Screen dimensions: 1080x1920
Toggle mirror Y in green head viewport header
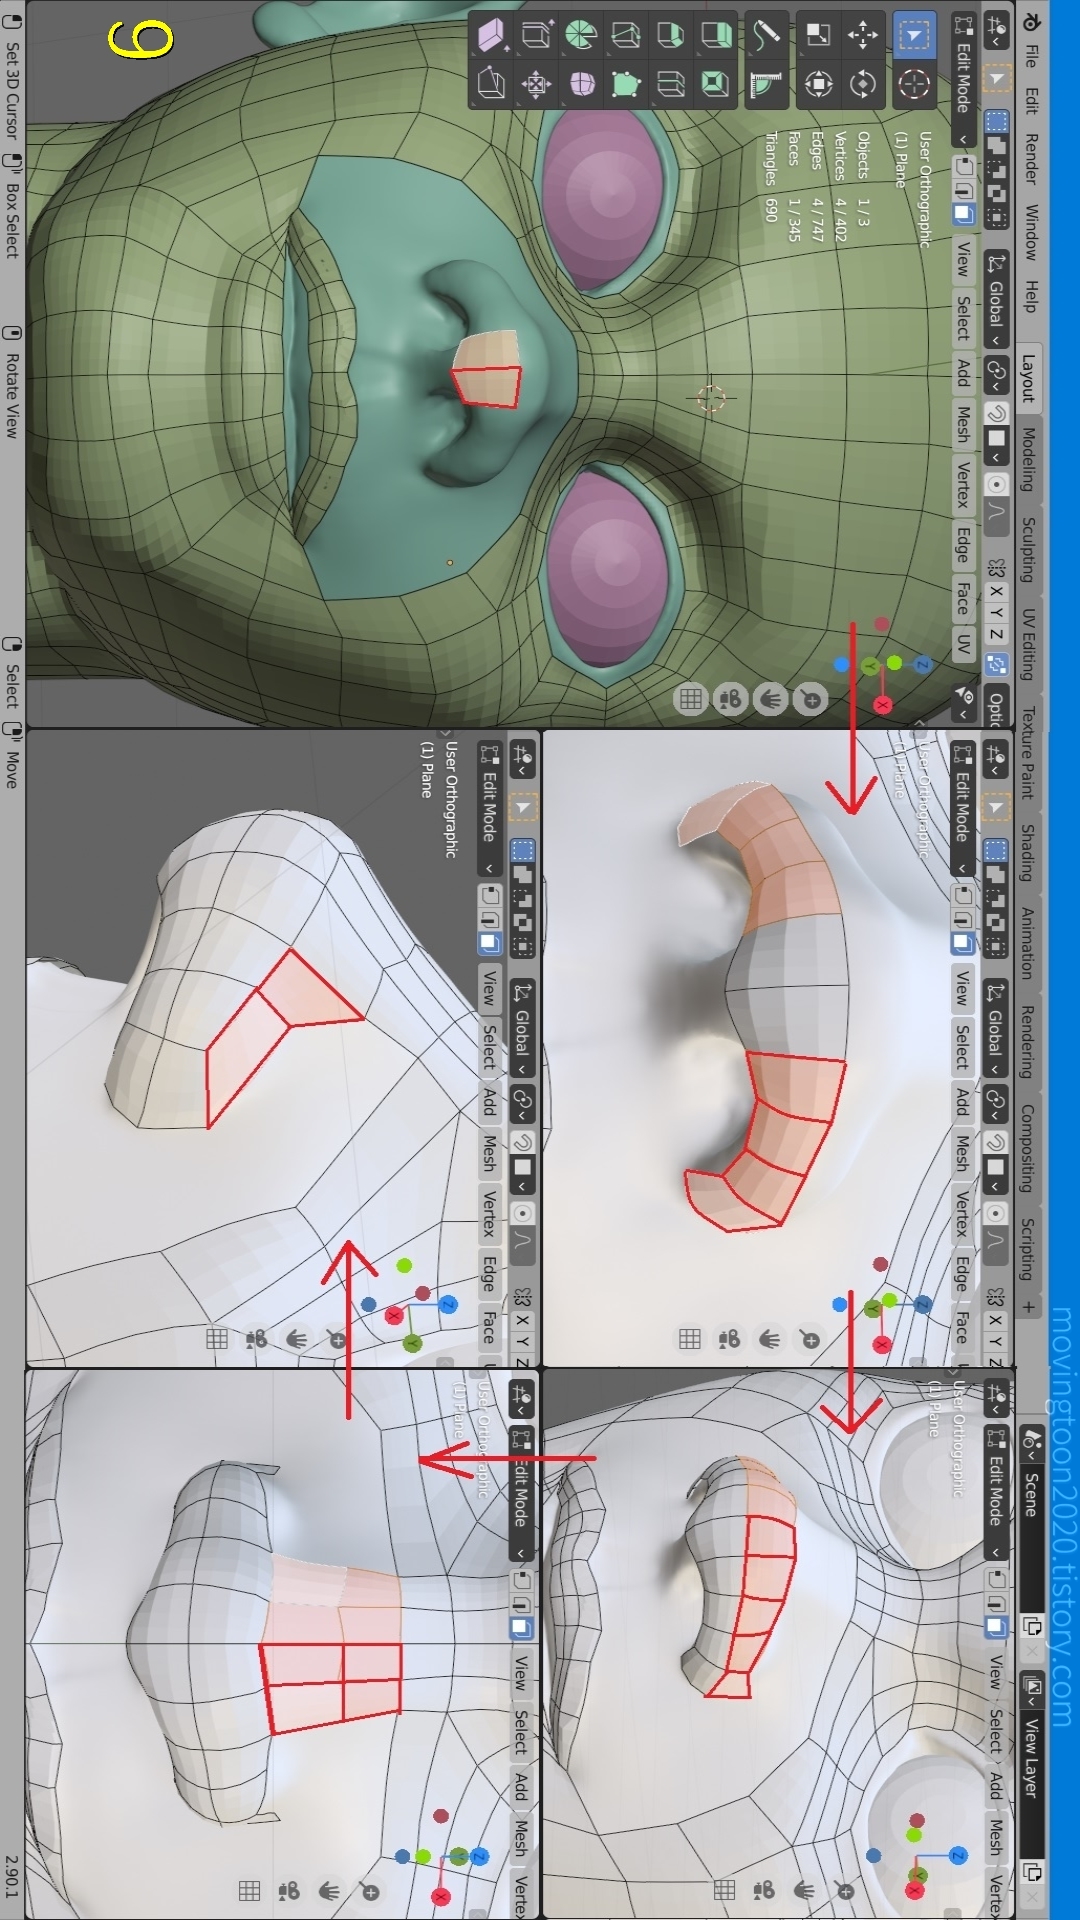tap(996, 612)
